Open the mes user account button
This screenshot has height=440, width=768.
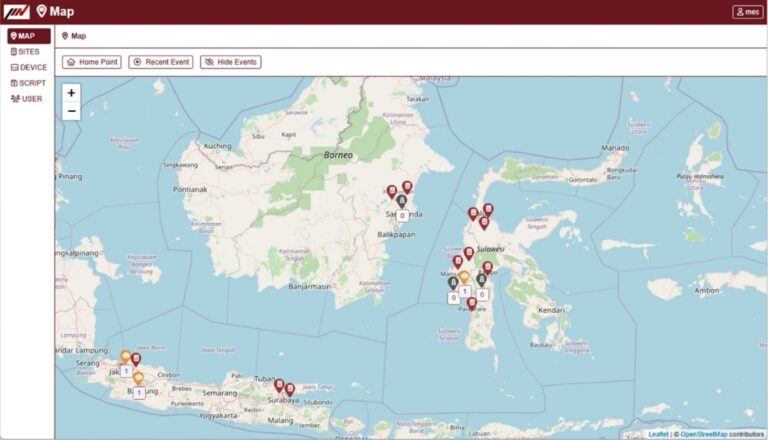747,12
